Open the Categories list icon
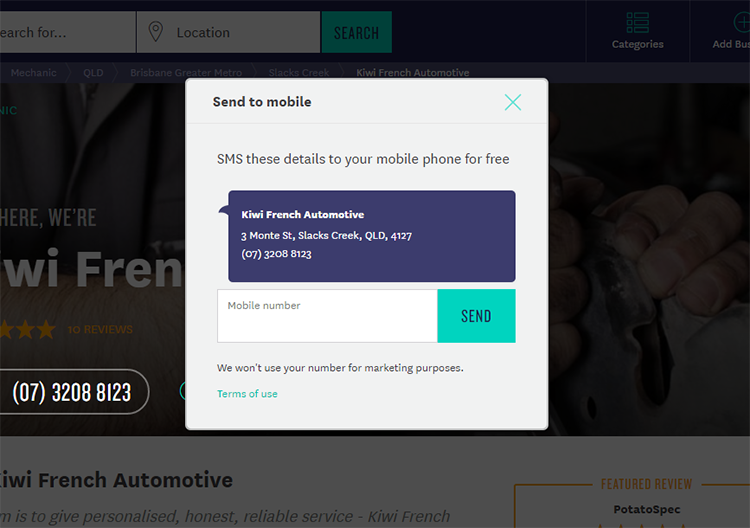The height and width of the screenshot is (528, 750). tap(638, 23)
